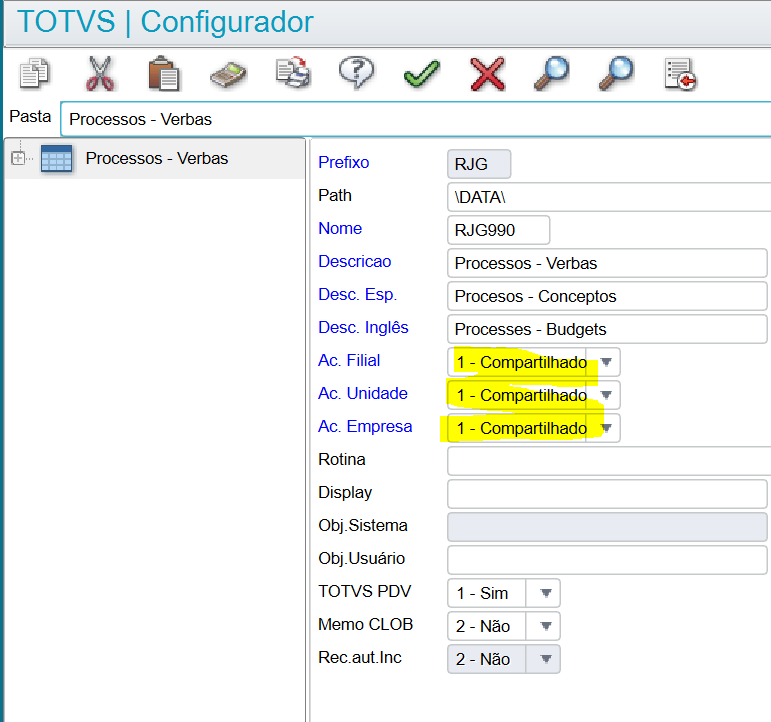The image size is (771, 722).
Task: Open the Ac. Filial dropdown
Action: (606, 362)
